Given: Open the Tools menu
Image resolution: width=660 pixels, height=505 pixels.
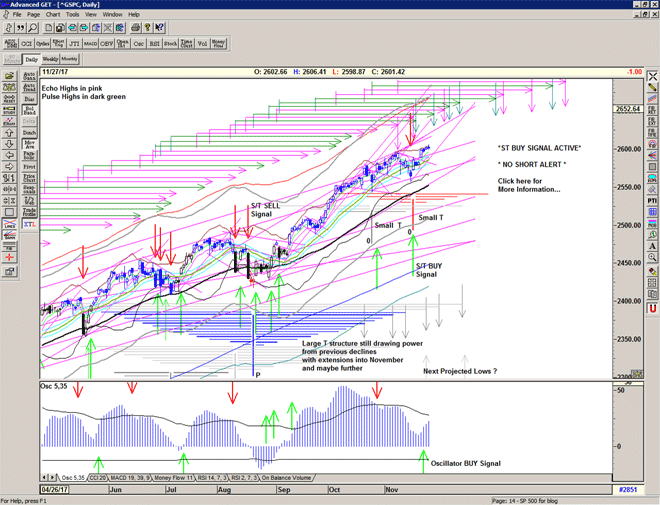Looking at the screenshot, I should pyautogui.click(x=72, y=15).
